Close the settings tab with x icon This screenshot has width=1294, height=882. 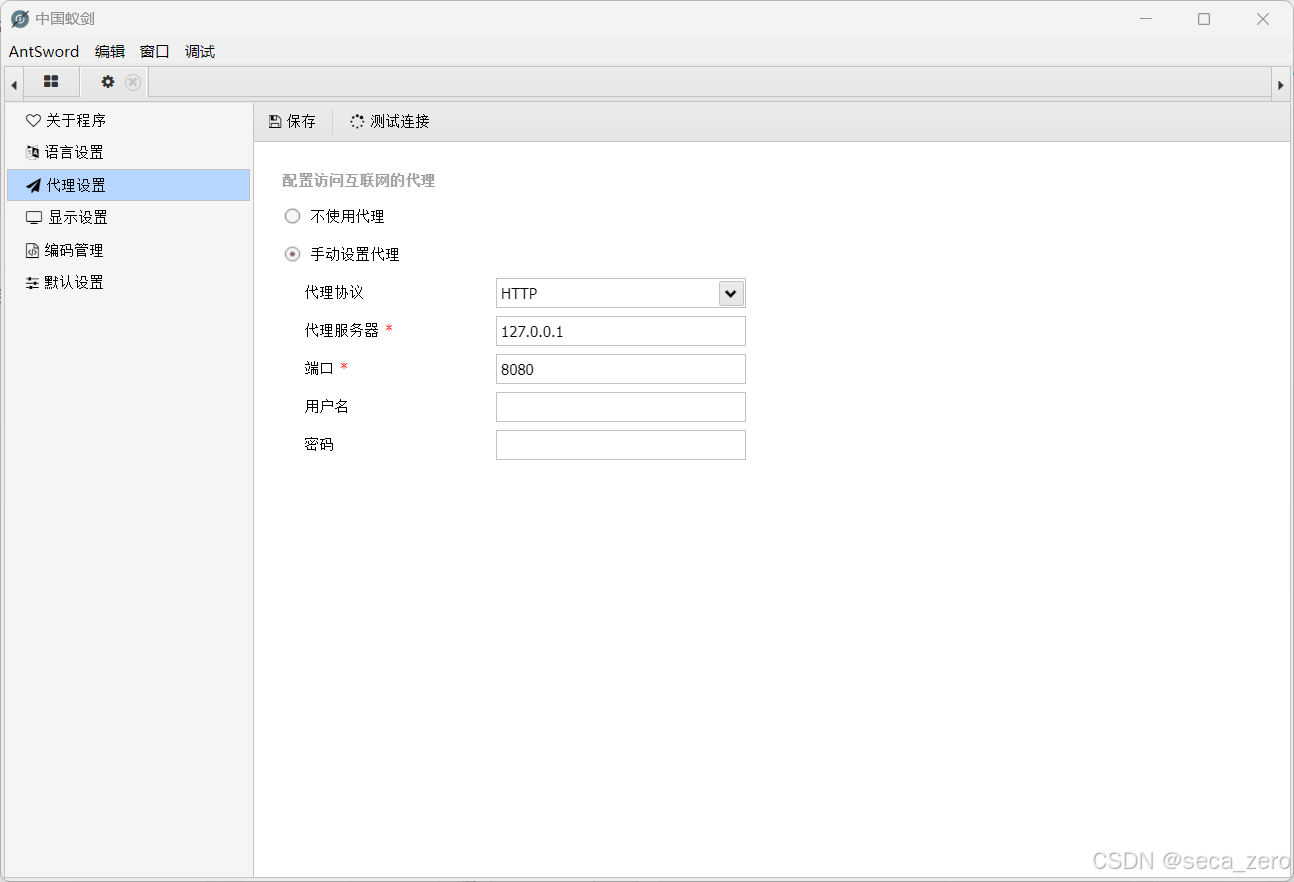pos(133,82)
